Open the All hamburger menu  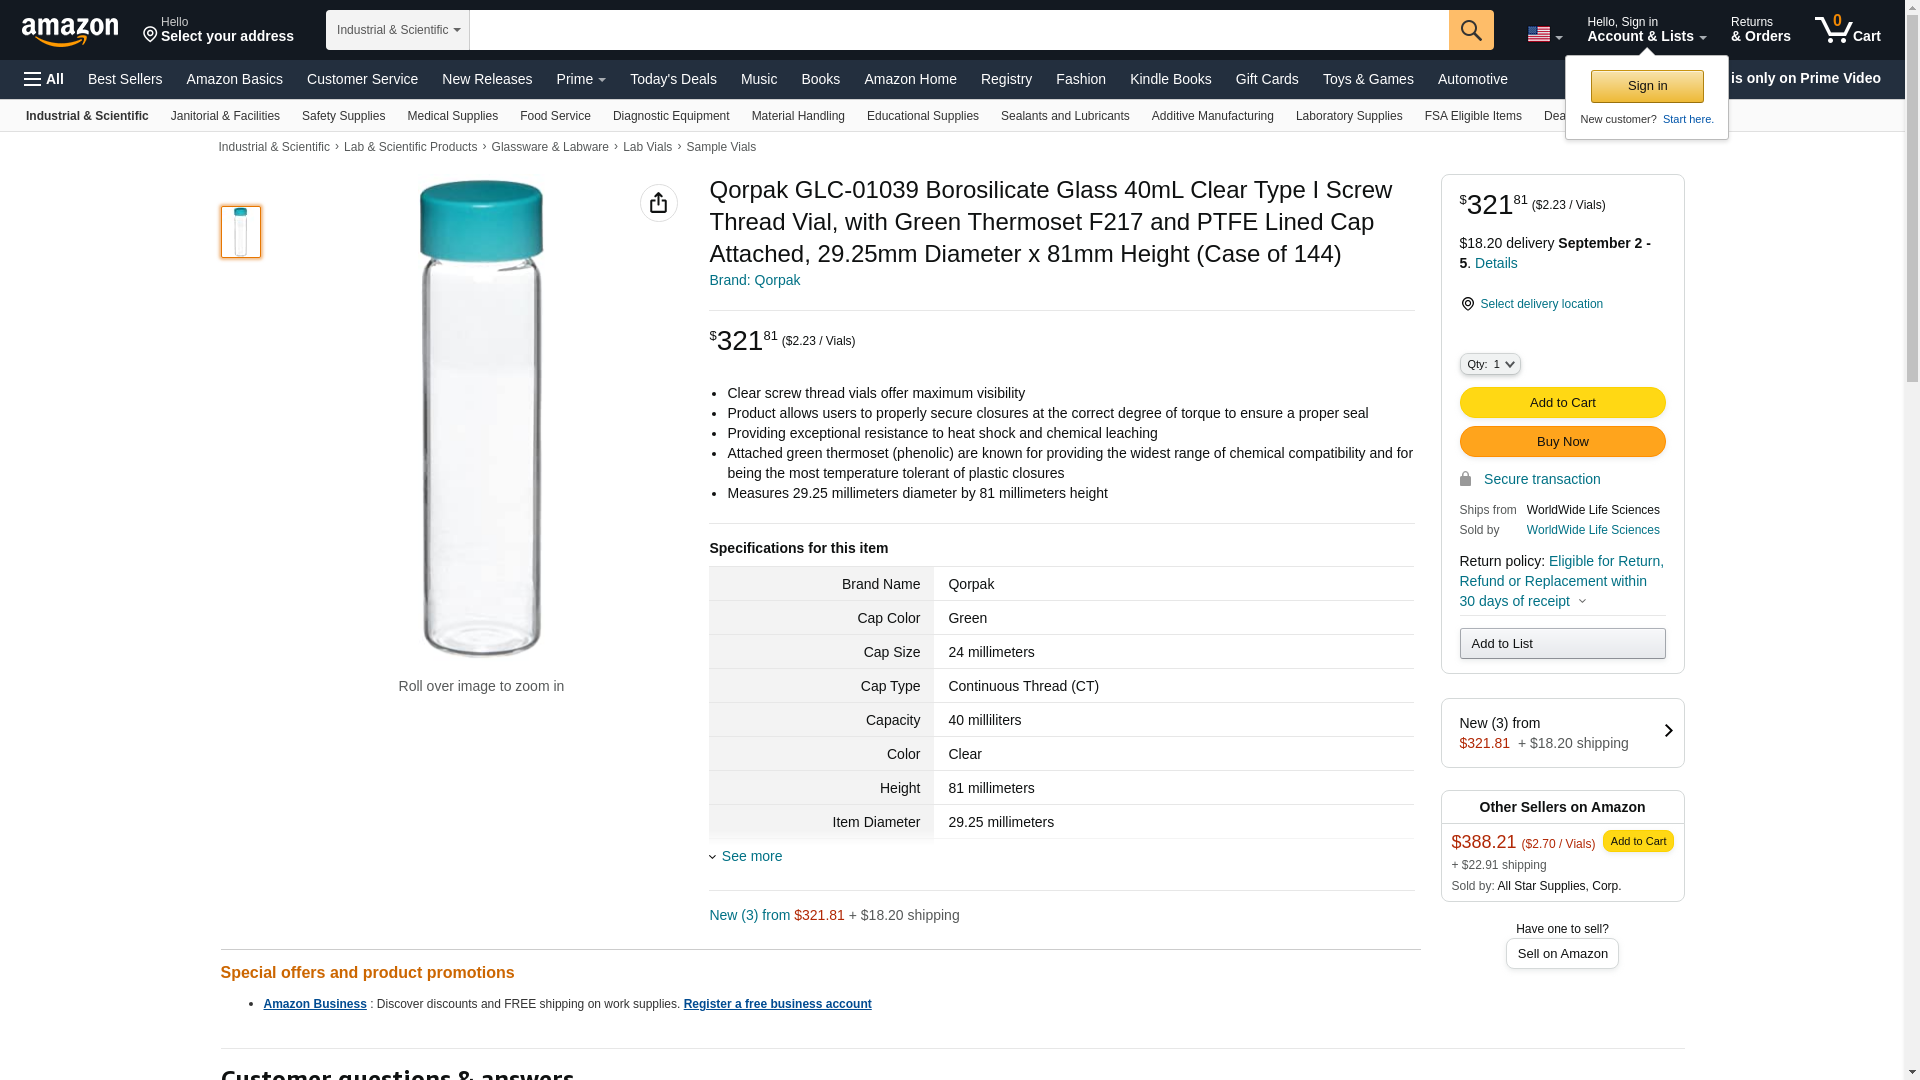(x=44, y=79)
